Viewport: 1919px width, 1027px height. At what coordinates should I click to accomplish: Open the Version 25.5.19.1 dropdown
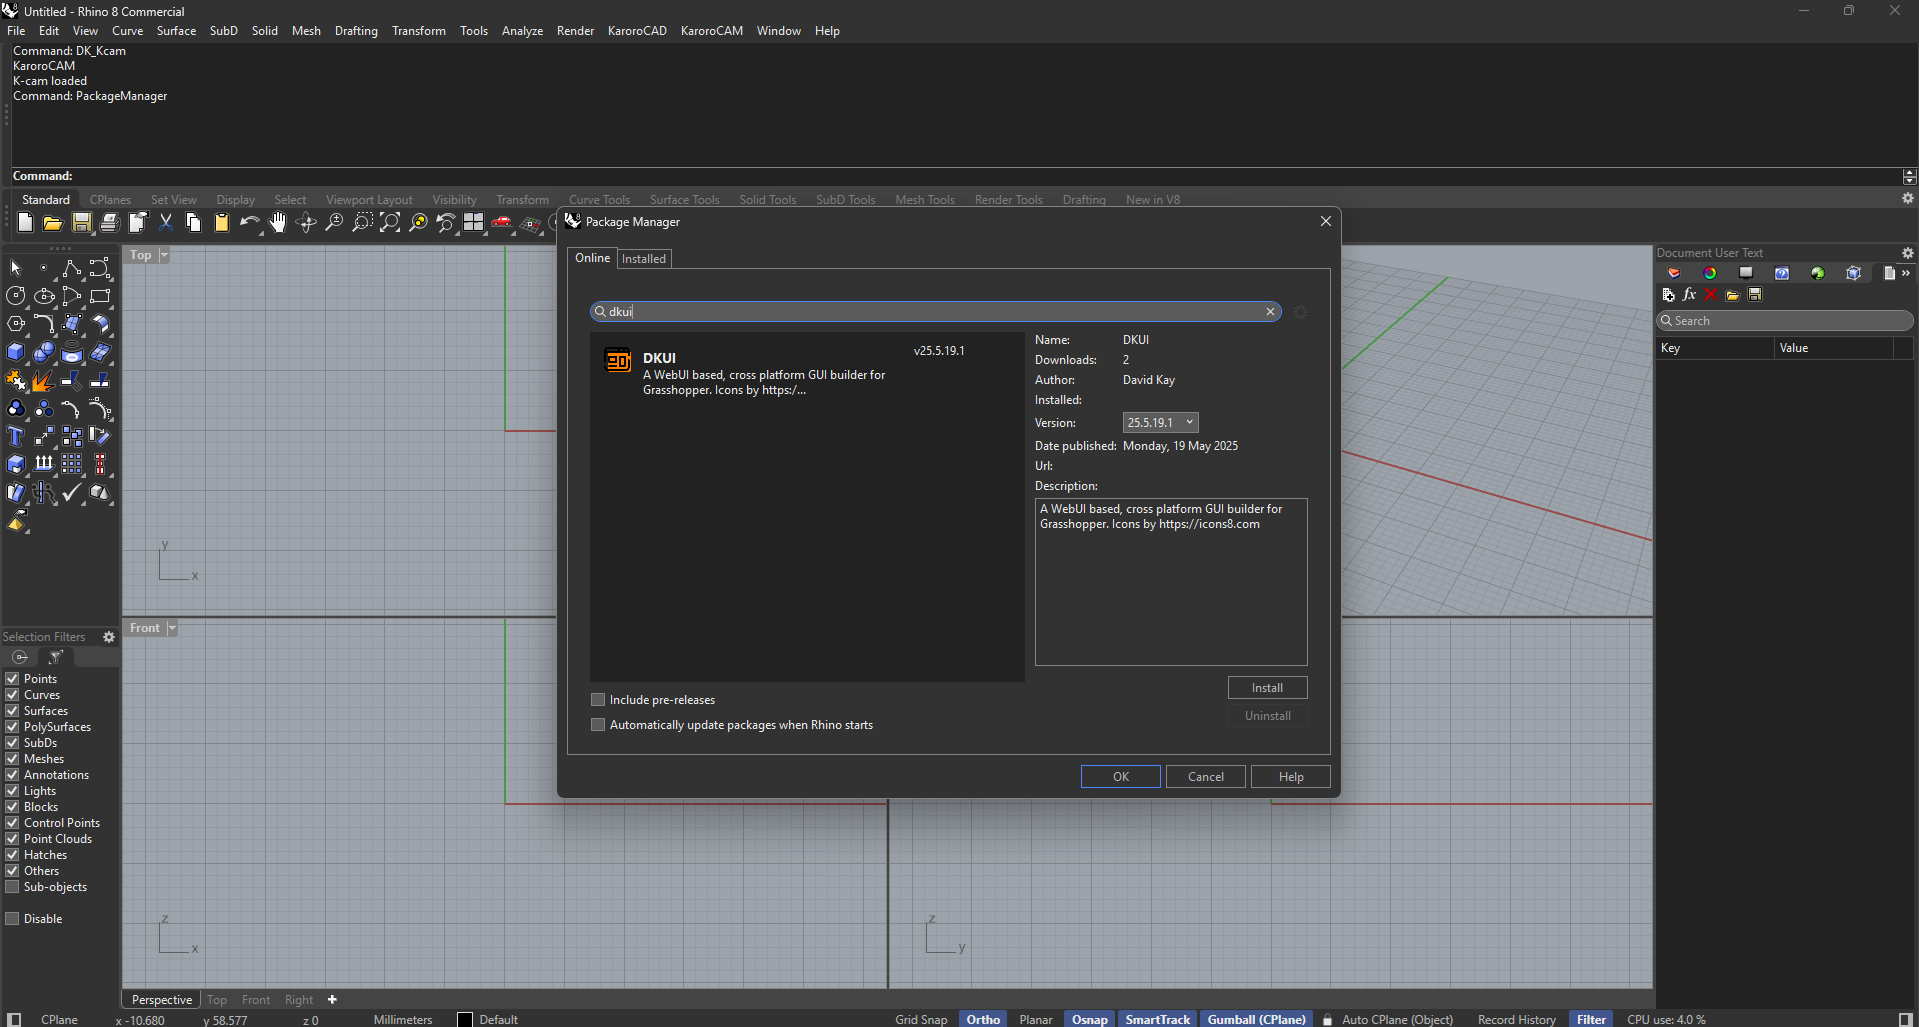click(x=1160, y=423)
